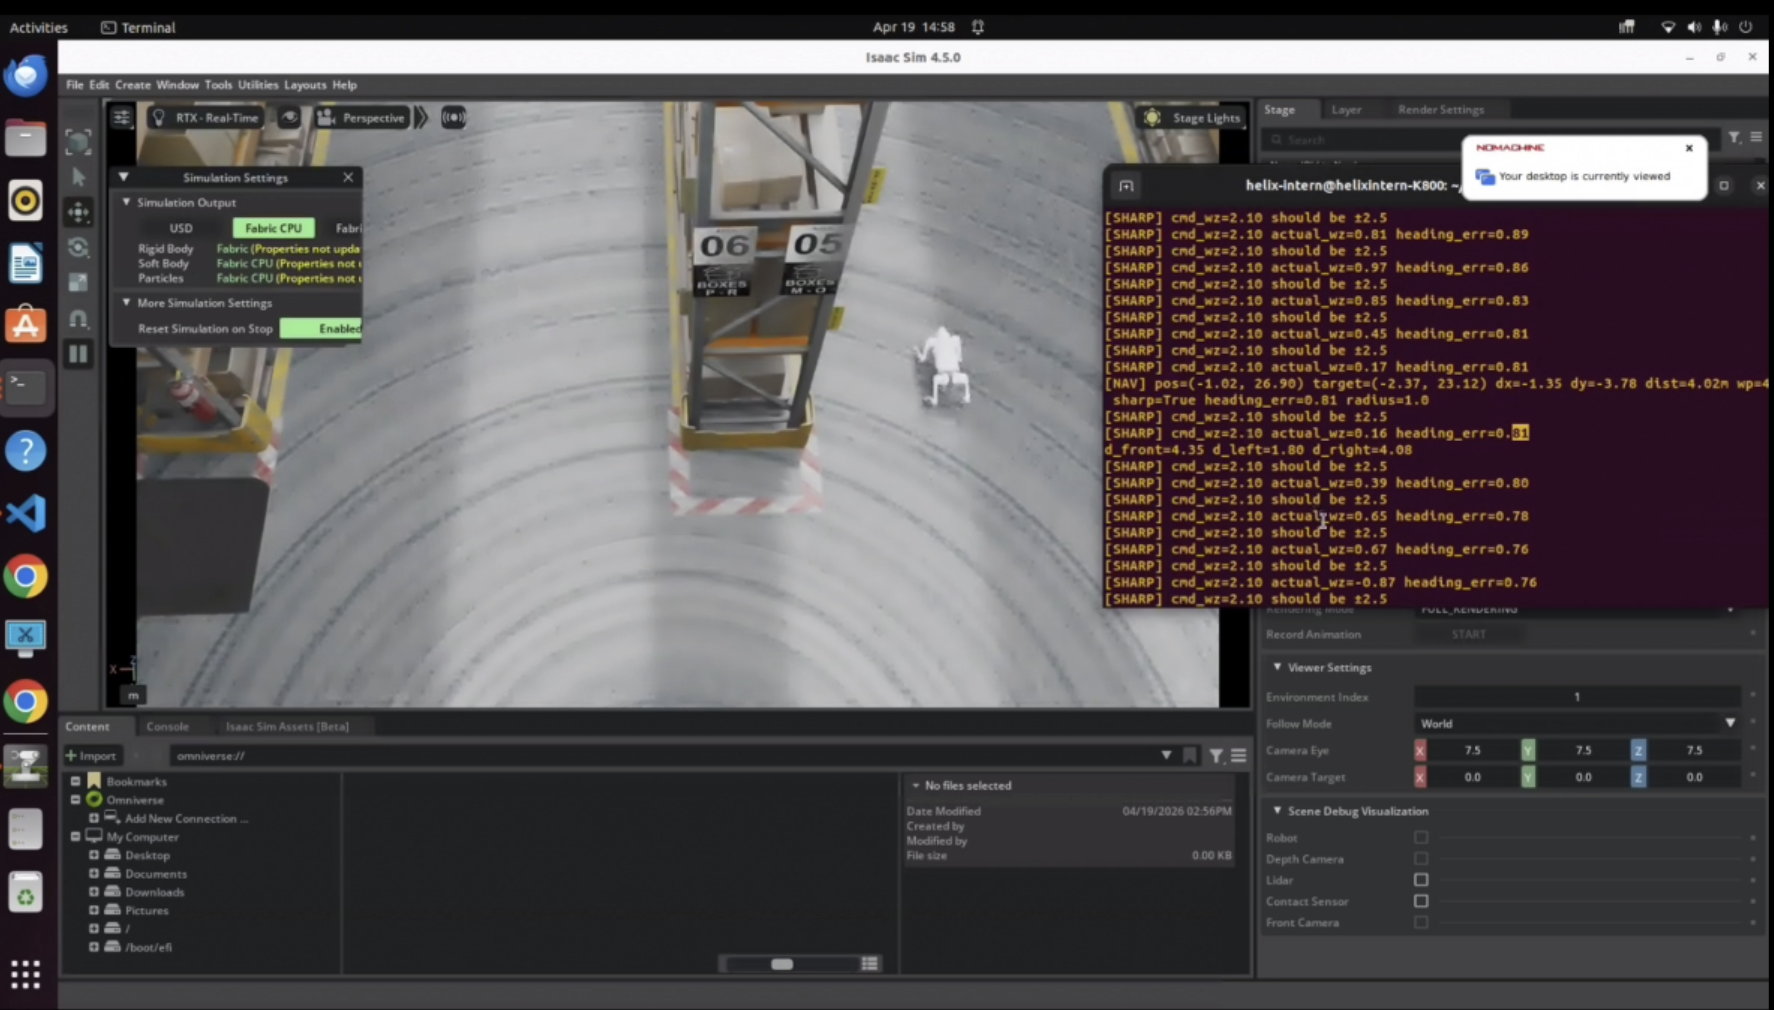Click the Stage panel filter funnel icon
1774x1010 pixels.
1734,138
